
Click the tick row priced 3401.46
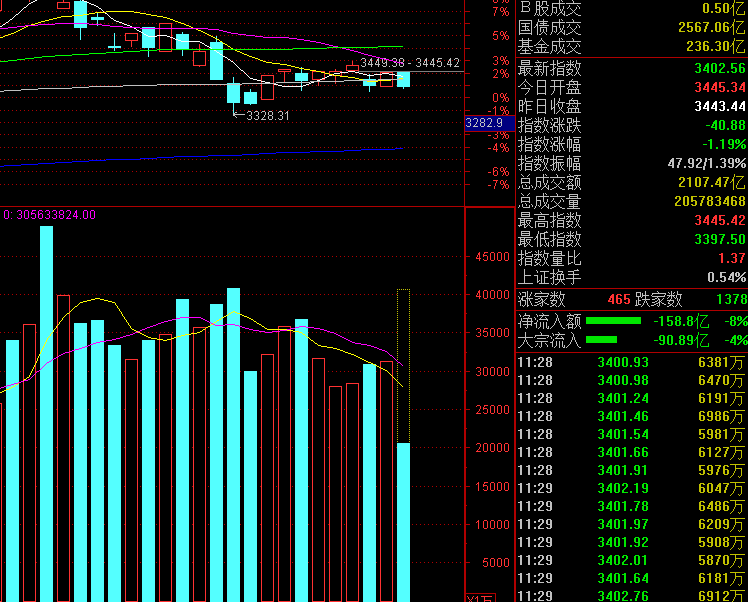631,416
